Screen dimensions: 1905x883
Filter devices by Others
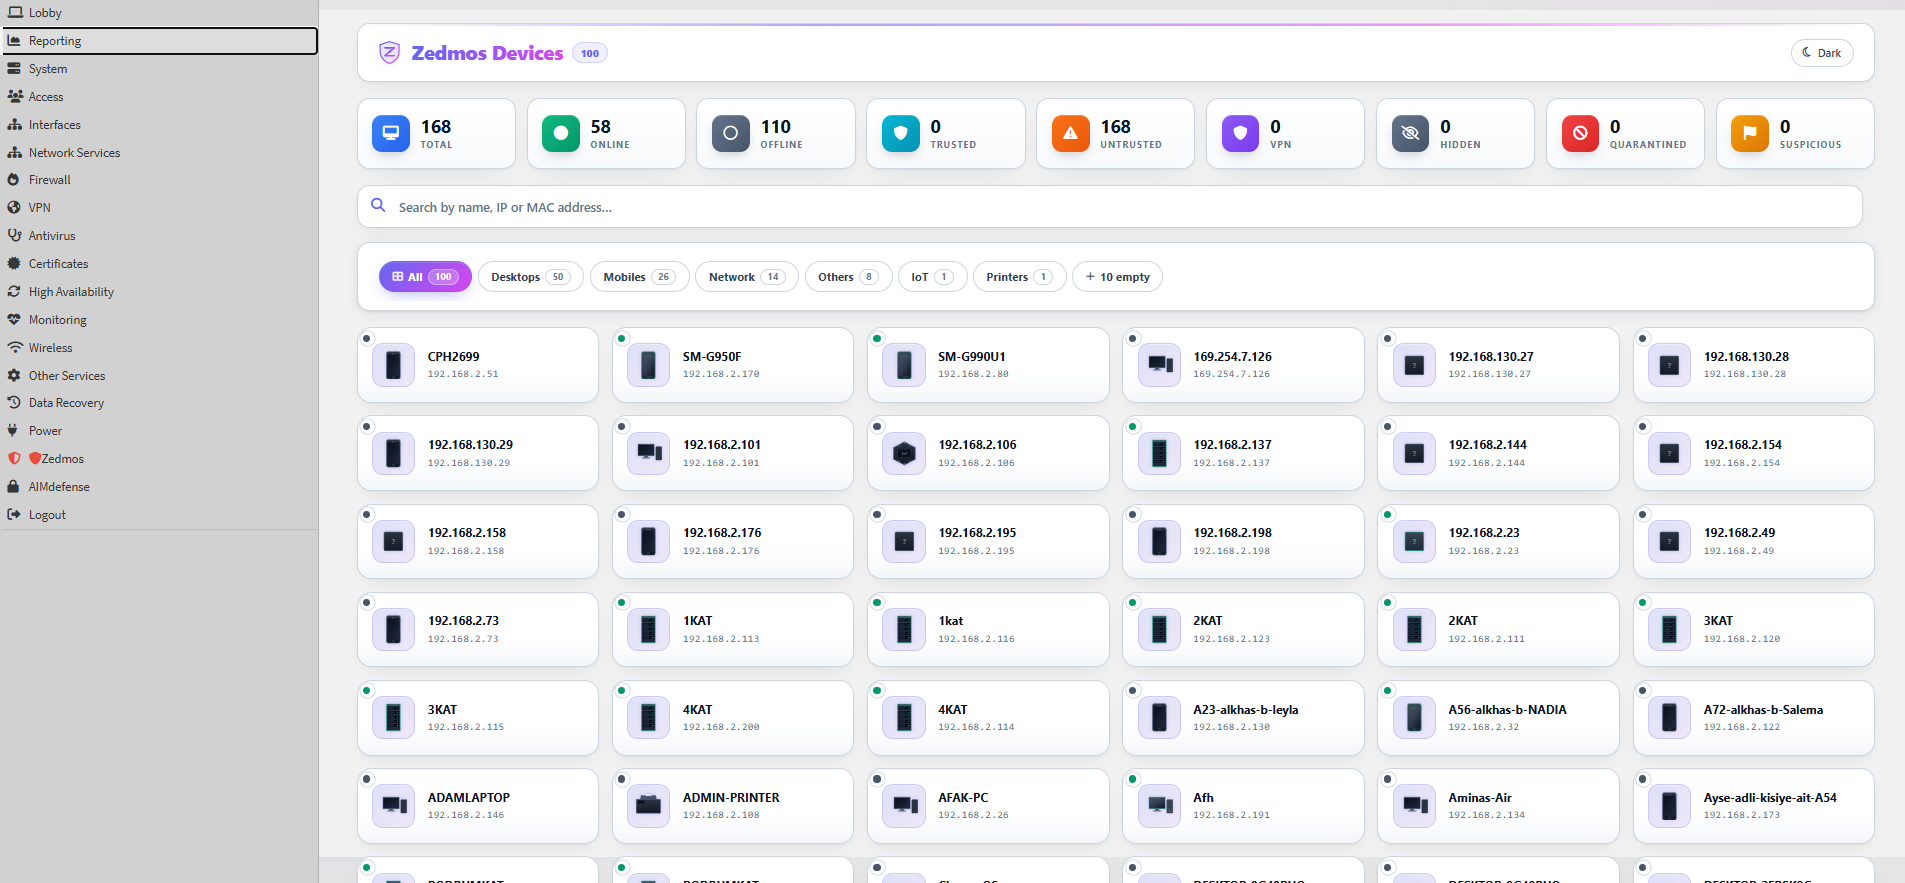[x=848, y=277]
